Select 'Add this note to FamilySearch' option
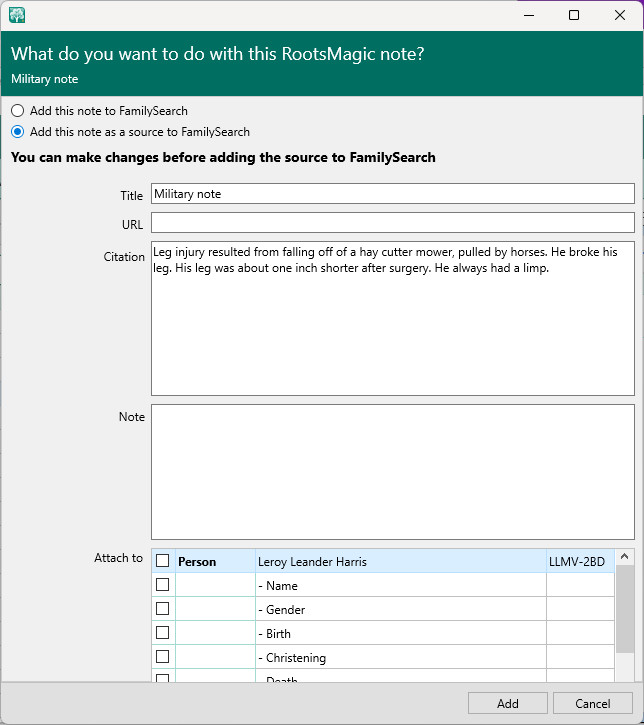Screen dimensions: 644x725 click(x=18, y=111)
